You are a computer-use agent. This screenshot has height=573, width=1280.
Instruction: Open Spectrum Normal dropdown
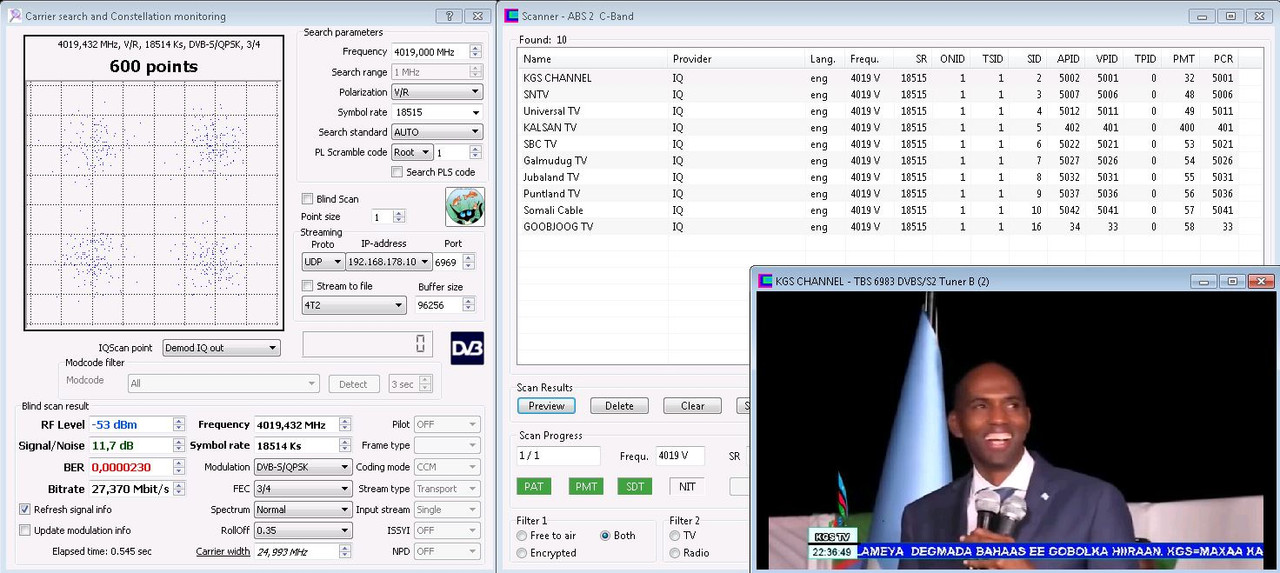[x=303, y=510]
